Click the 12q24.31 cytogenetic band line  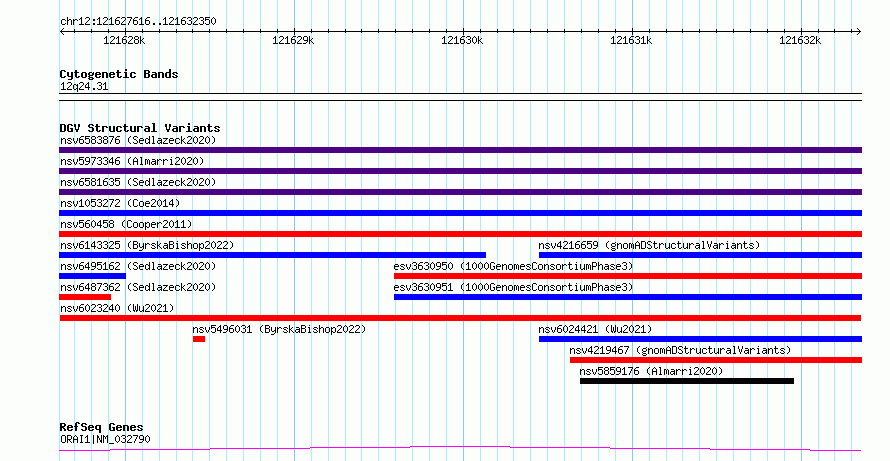(x=460, y=97)
